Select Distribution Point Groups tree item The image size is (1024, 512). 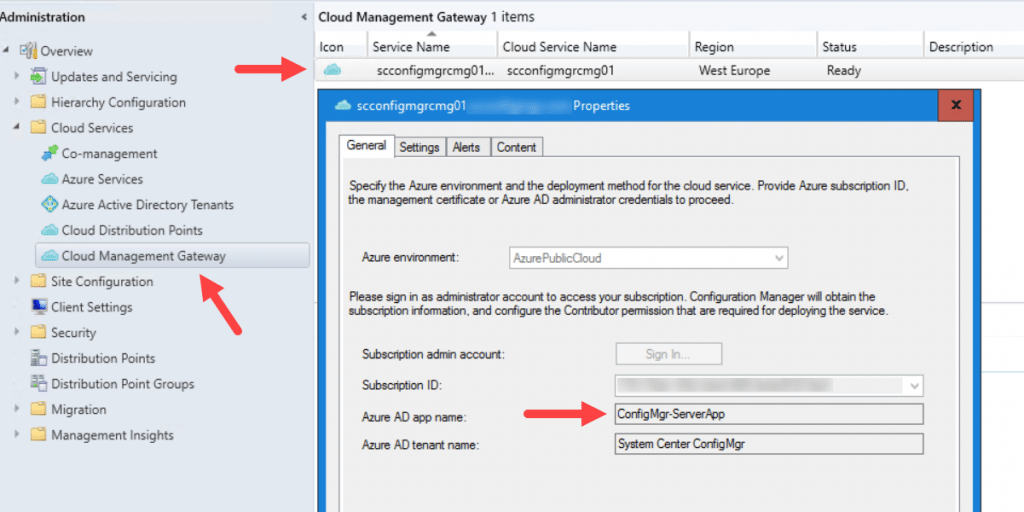(123, 384)
